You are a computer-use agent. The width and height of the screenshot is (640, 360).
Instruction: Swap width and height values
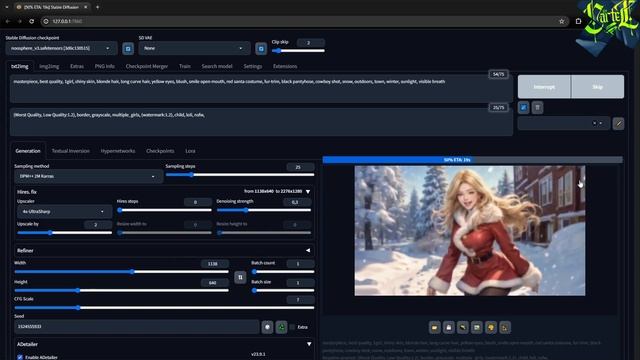[x=240, y=277]
